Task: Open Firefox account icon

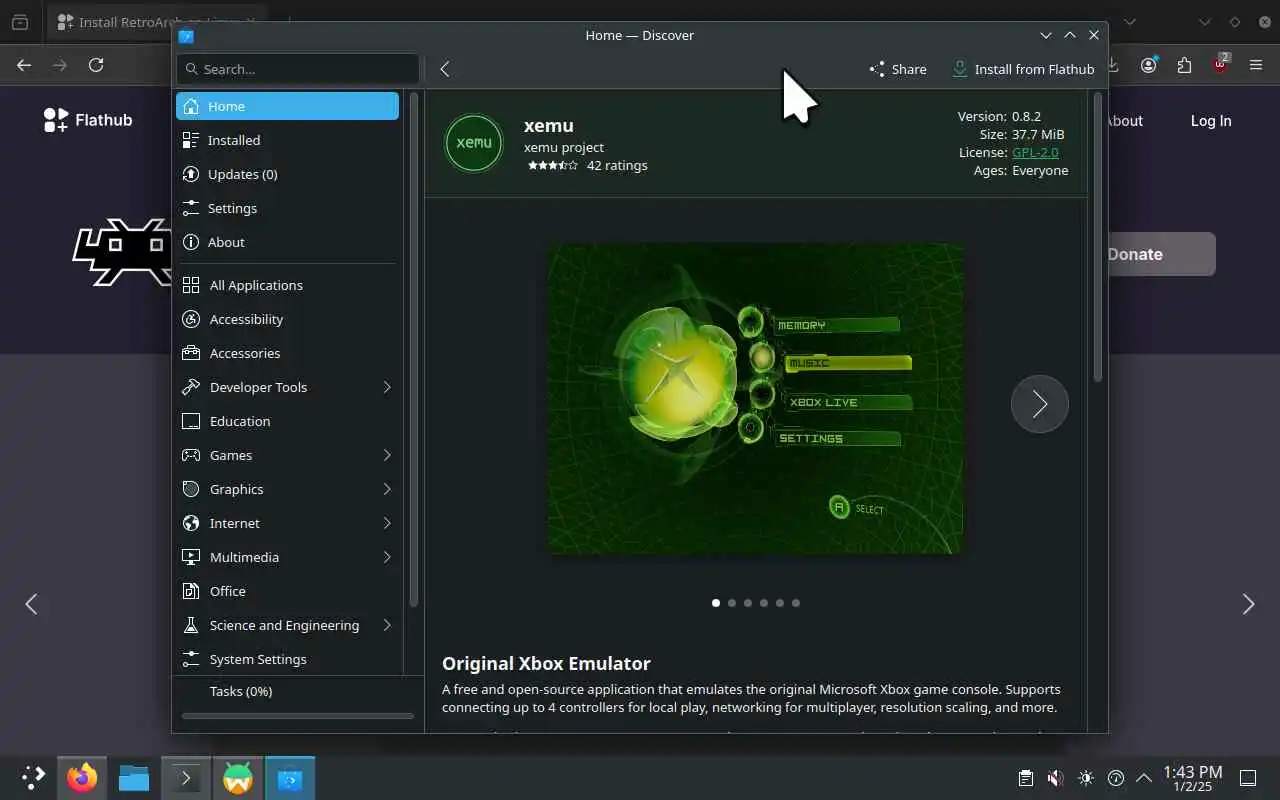Action: coord(1149,65)
